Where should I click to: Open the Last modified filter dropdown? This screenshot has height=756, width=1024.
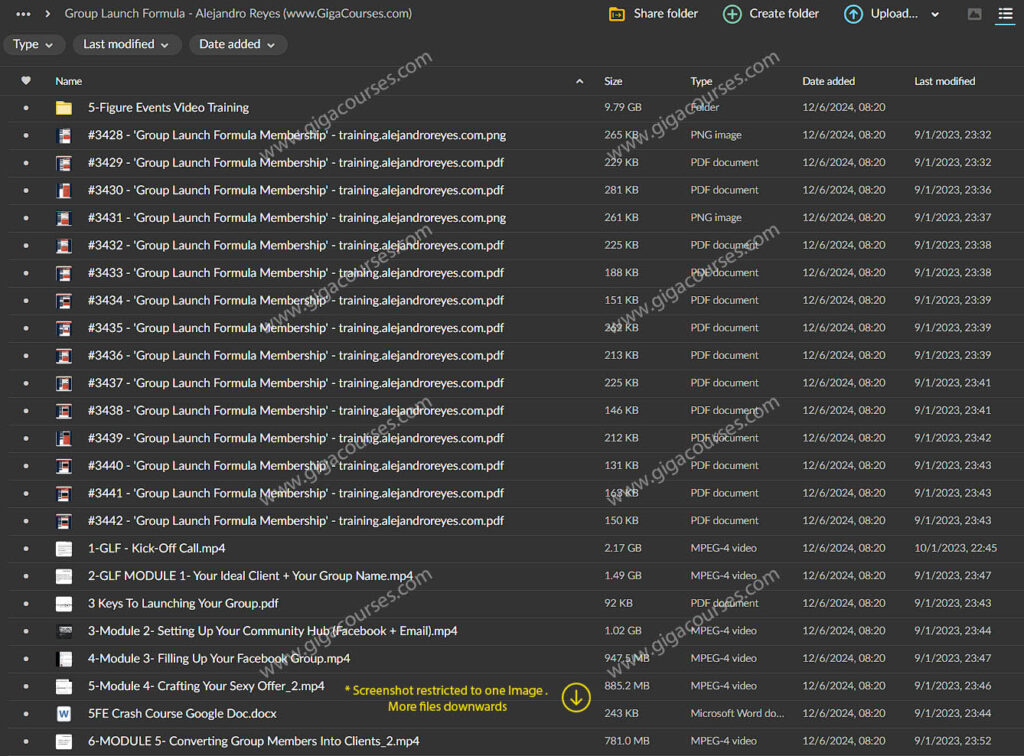[x=127, y=45]
